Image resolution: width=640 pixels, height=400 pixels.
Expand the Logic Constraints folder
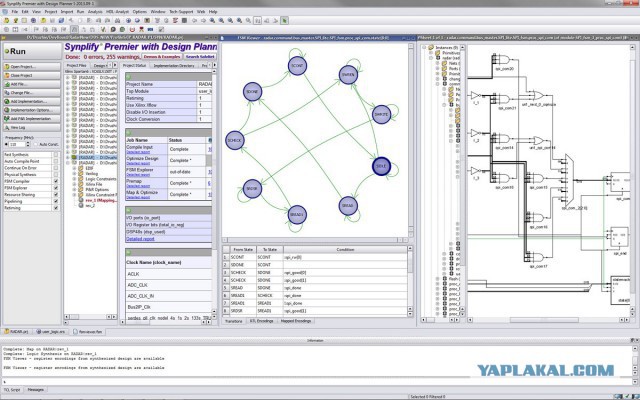click(74, 179)
